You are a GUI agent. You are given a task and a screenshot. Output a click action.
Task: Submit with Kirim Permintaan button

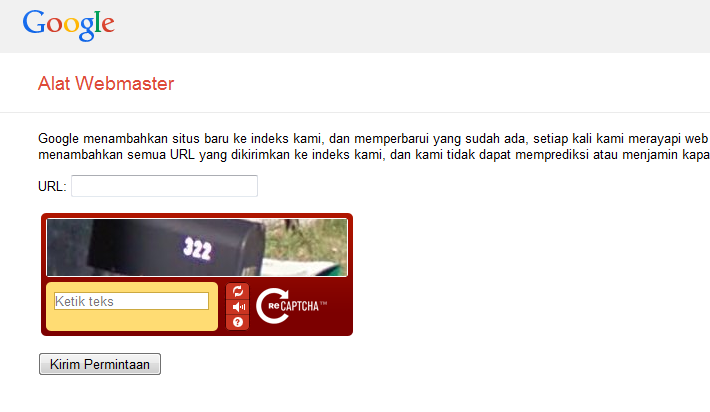coord(100,364)
